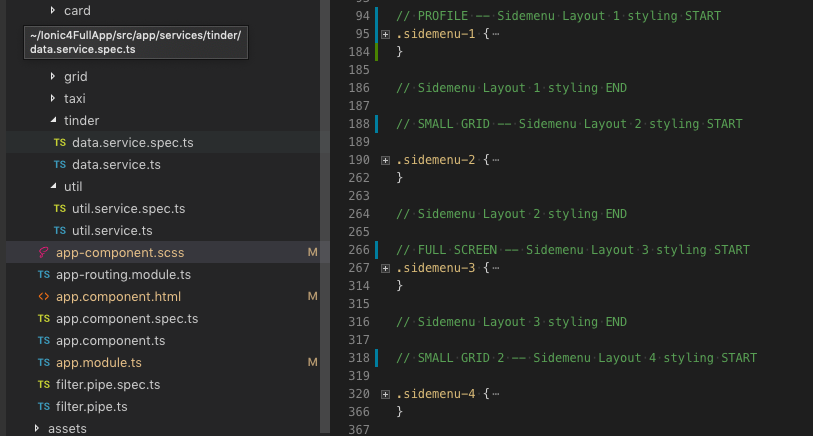This screenshot has height=436, width=813.
Task: Unfold the .sidemenu-3 code block
Action: coord(385,269)
